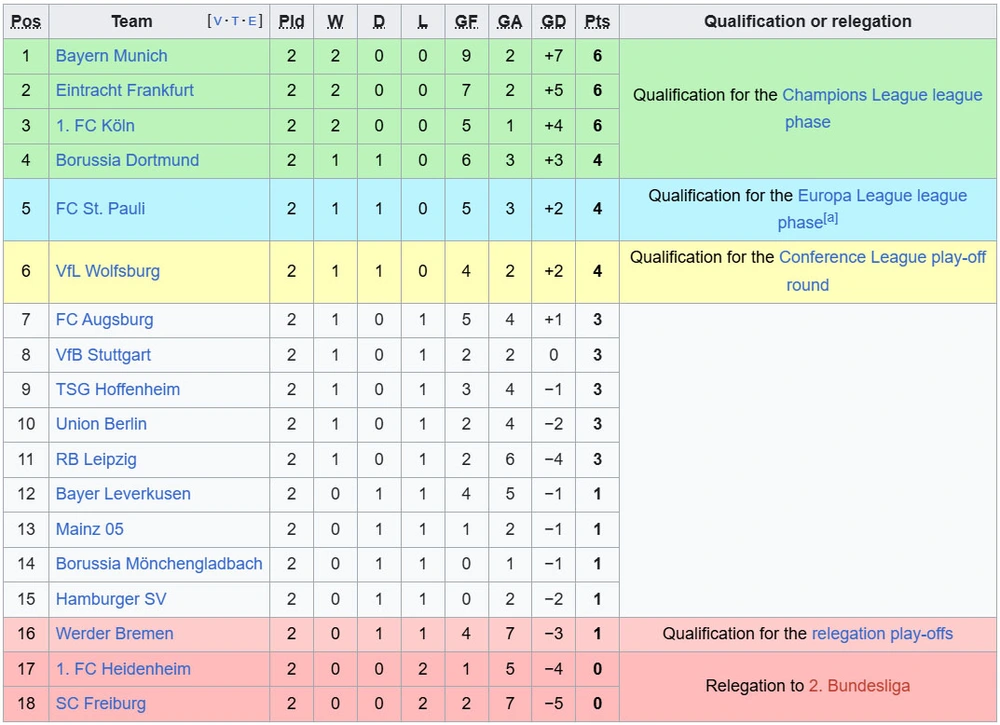The width and height of the screenshot is (1000, 725).
Task: Follow the relegation play-offs link
Action: [x=882, y=634]
